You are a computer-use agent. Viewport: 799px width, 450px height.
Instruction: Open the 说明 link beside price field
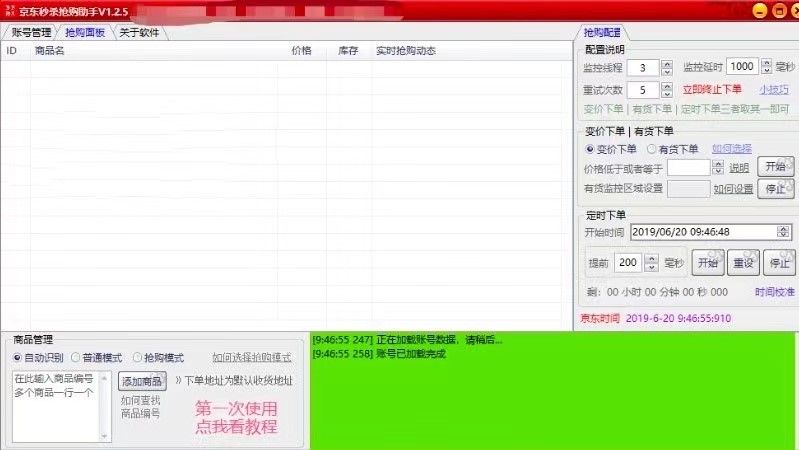point(738,168)
